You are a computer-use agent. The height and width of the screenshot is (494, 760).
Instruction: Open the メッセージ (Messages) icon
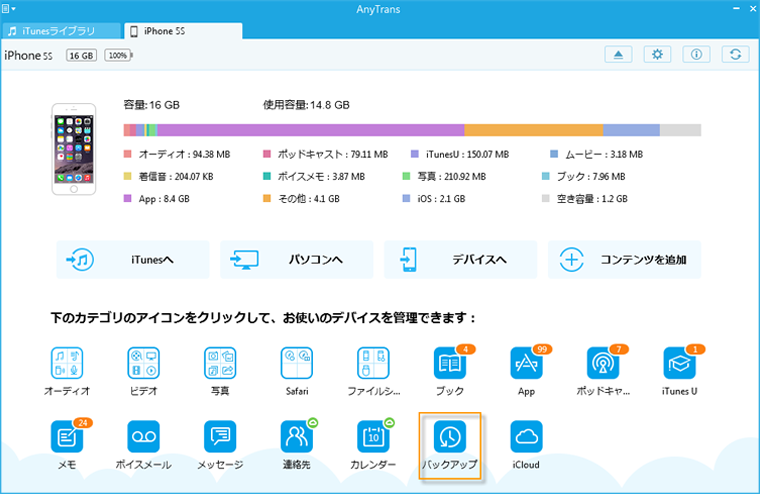[x=220, y=436]
